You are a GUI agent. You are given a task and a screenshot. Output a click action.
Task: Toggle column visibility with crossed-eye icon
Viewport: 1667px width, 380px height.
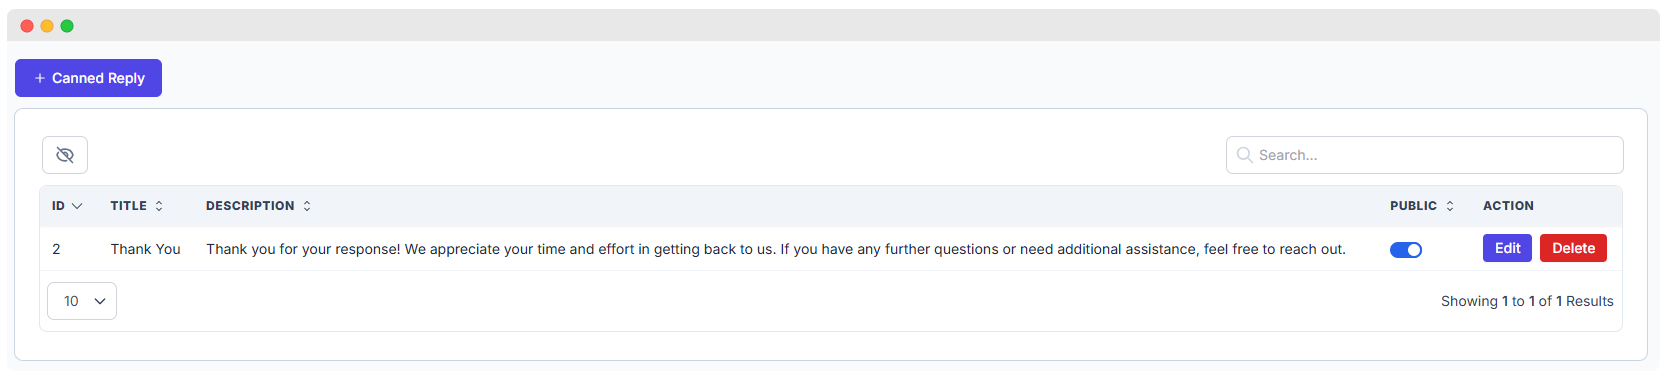65,155
